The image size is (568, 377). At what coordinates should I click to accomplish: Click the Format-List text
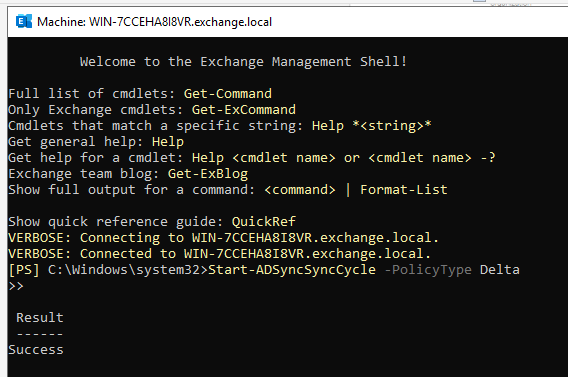pos(404,189)
